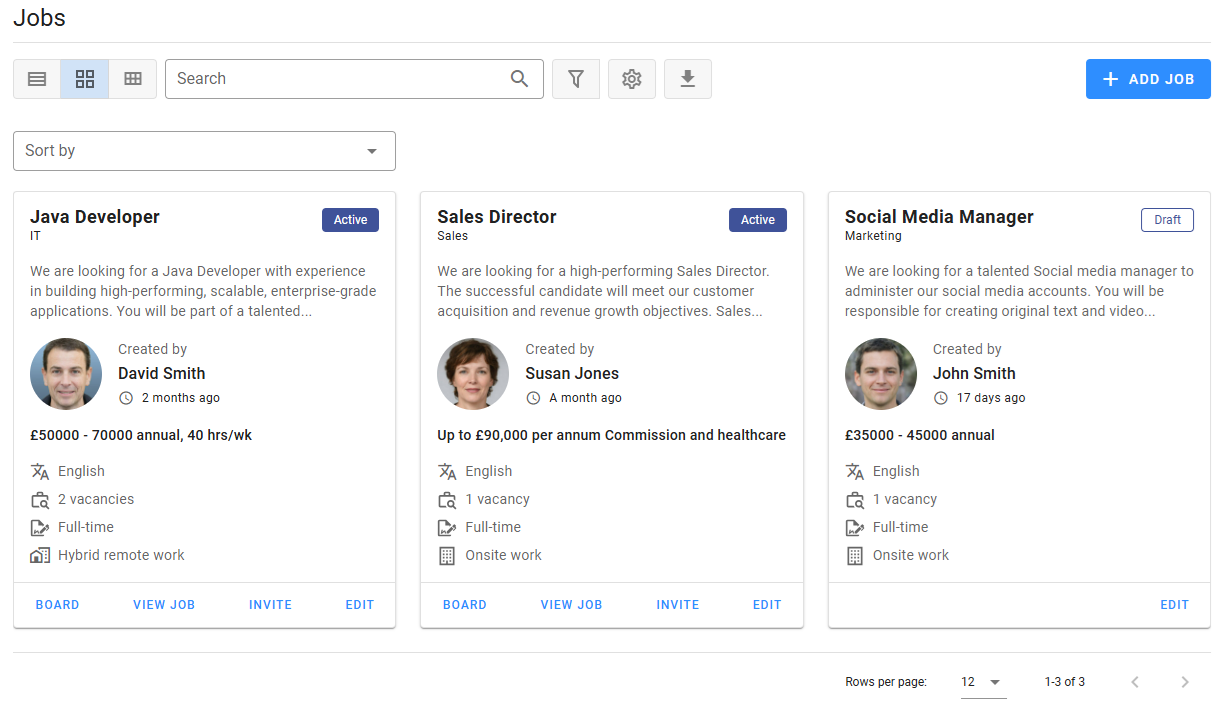Download the jobs list
1223x708 pixels.
[x=688, y=79]
